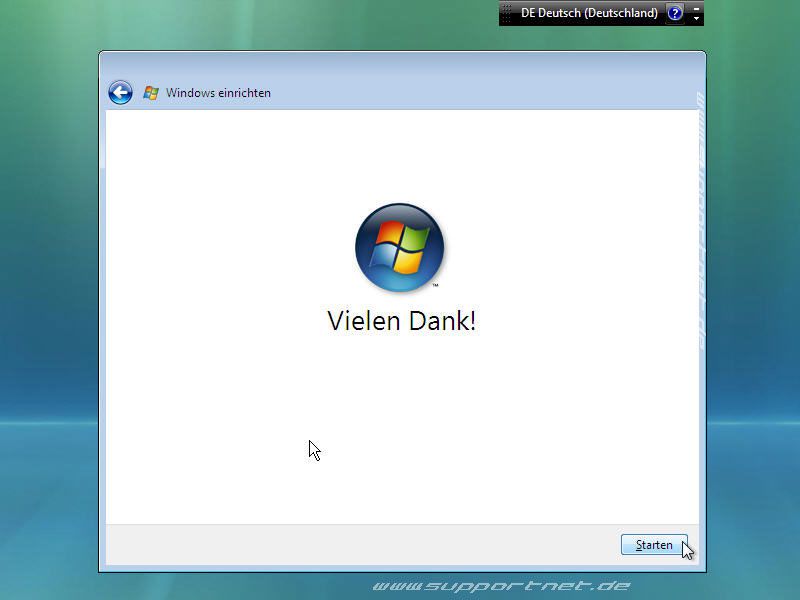Image resolution: width=800 pixels, height=600 pixels.
Task: Click the small Windows flag icon in header
Action: click(x=151, y=93)
